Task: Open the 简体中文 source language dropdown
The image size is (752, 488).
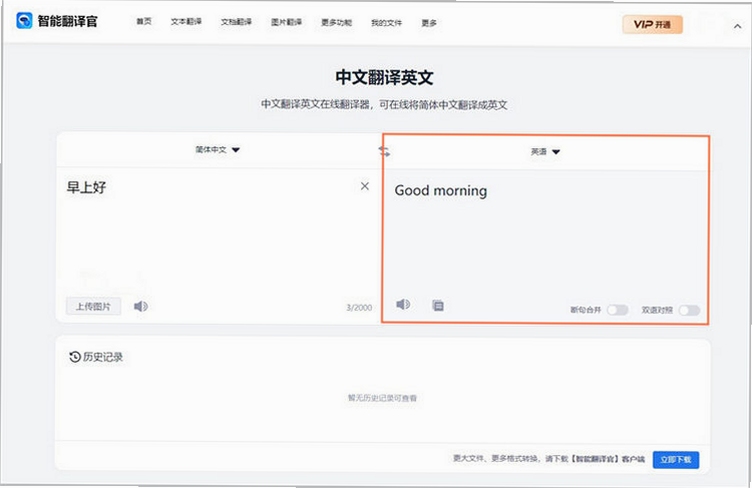Action: [x=217, y=150]
